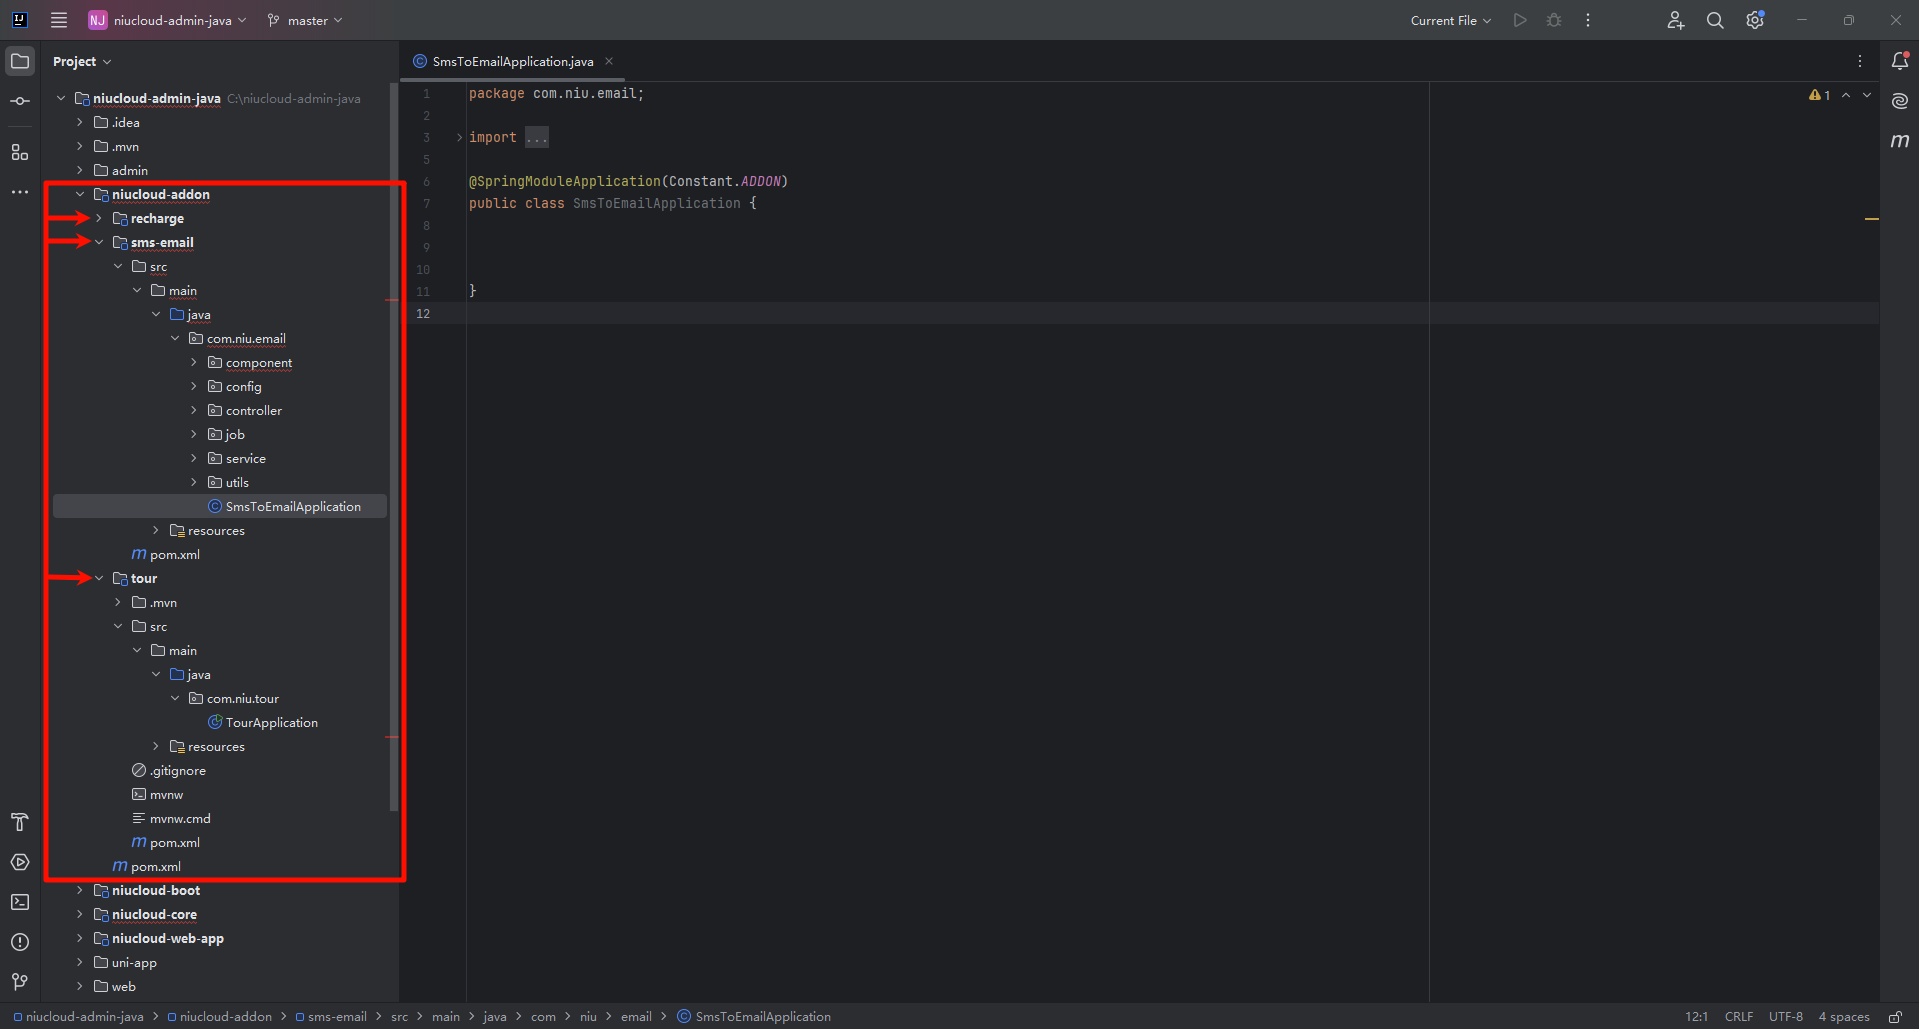This screenshot has height=1029, width=1919.
Task: Open IDE settings gear
Action: (1755, 20)
